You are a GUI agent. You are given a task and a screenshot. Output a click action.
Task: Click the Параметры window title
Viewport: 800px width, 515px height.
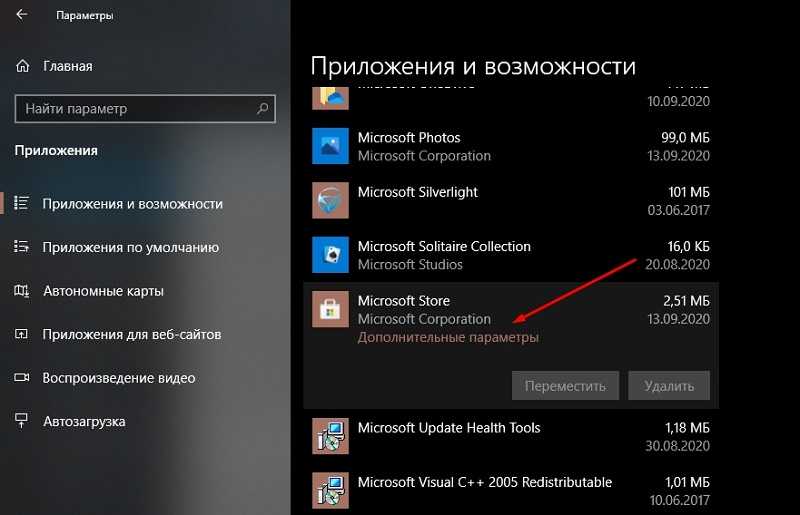84,15
